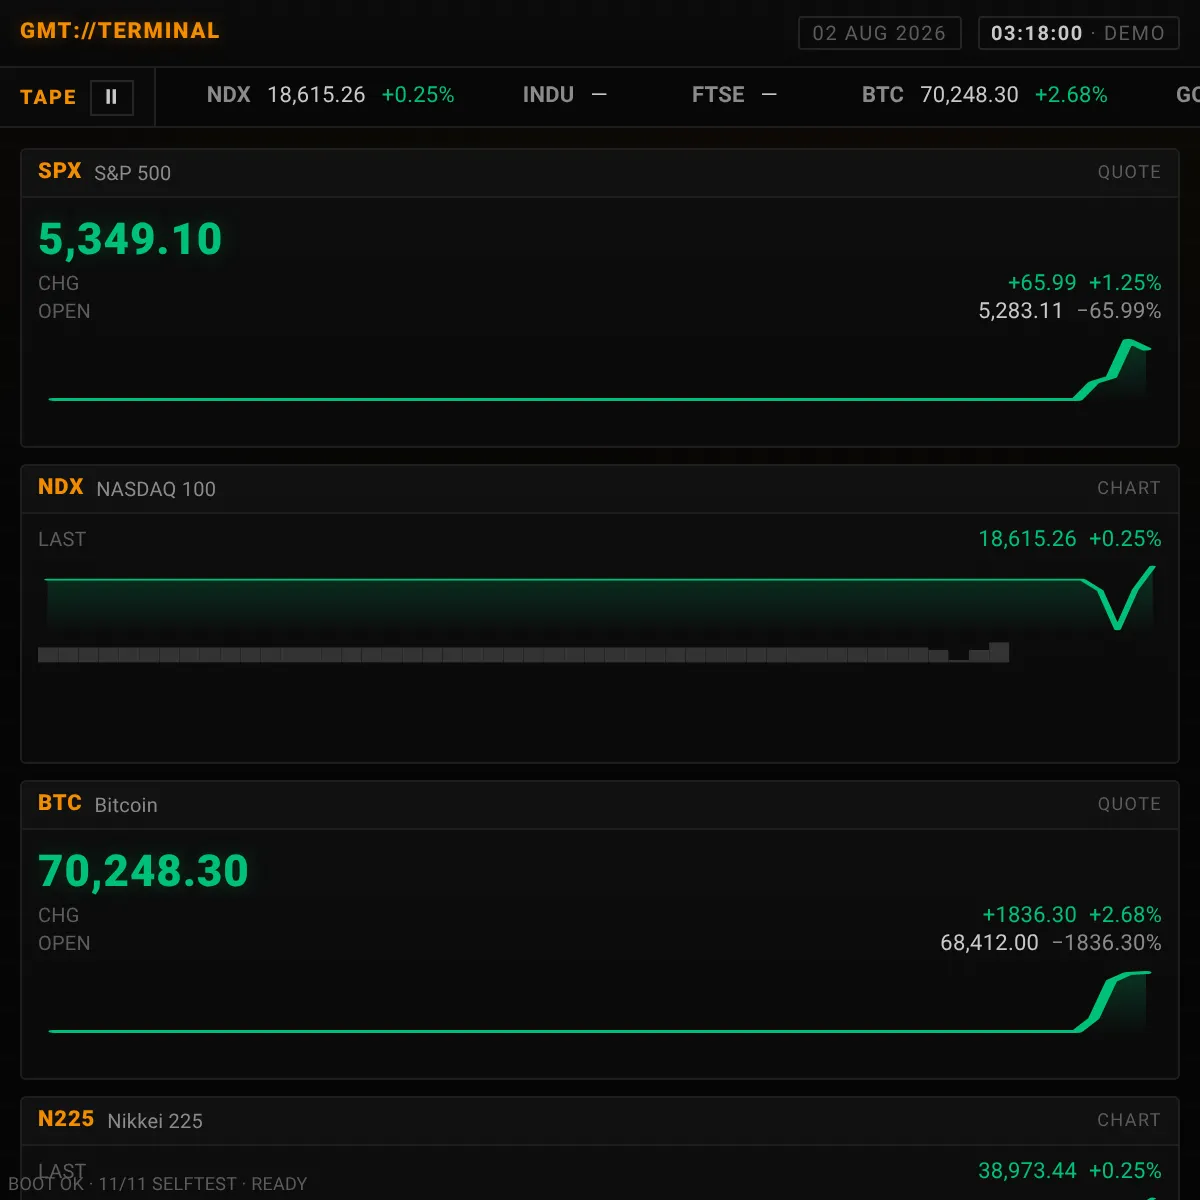
Task: Click the S&P 500 sparkline chart
Action: click(x=600, y=371)
